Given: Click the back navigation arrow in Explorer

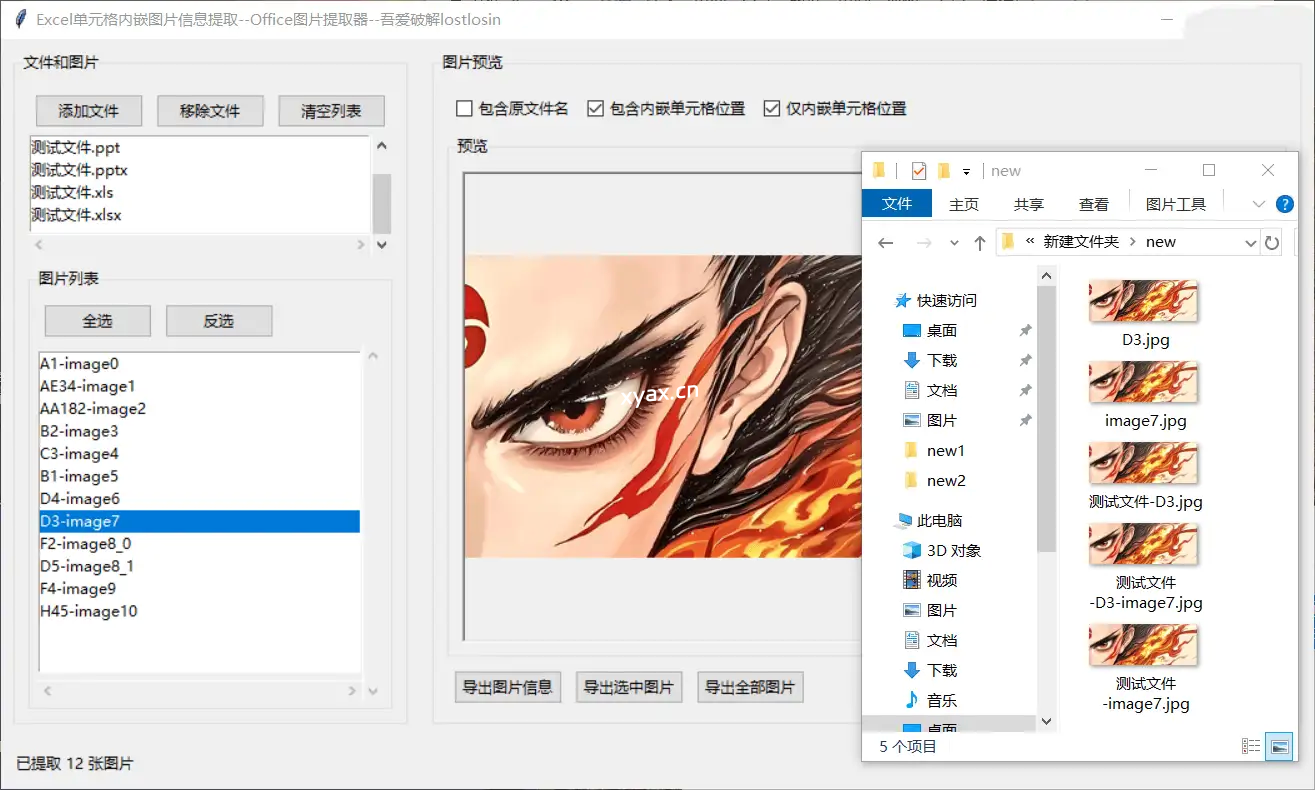Looking at the screenshot, I should (885, 242).
